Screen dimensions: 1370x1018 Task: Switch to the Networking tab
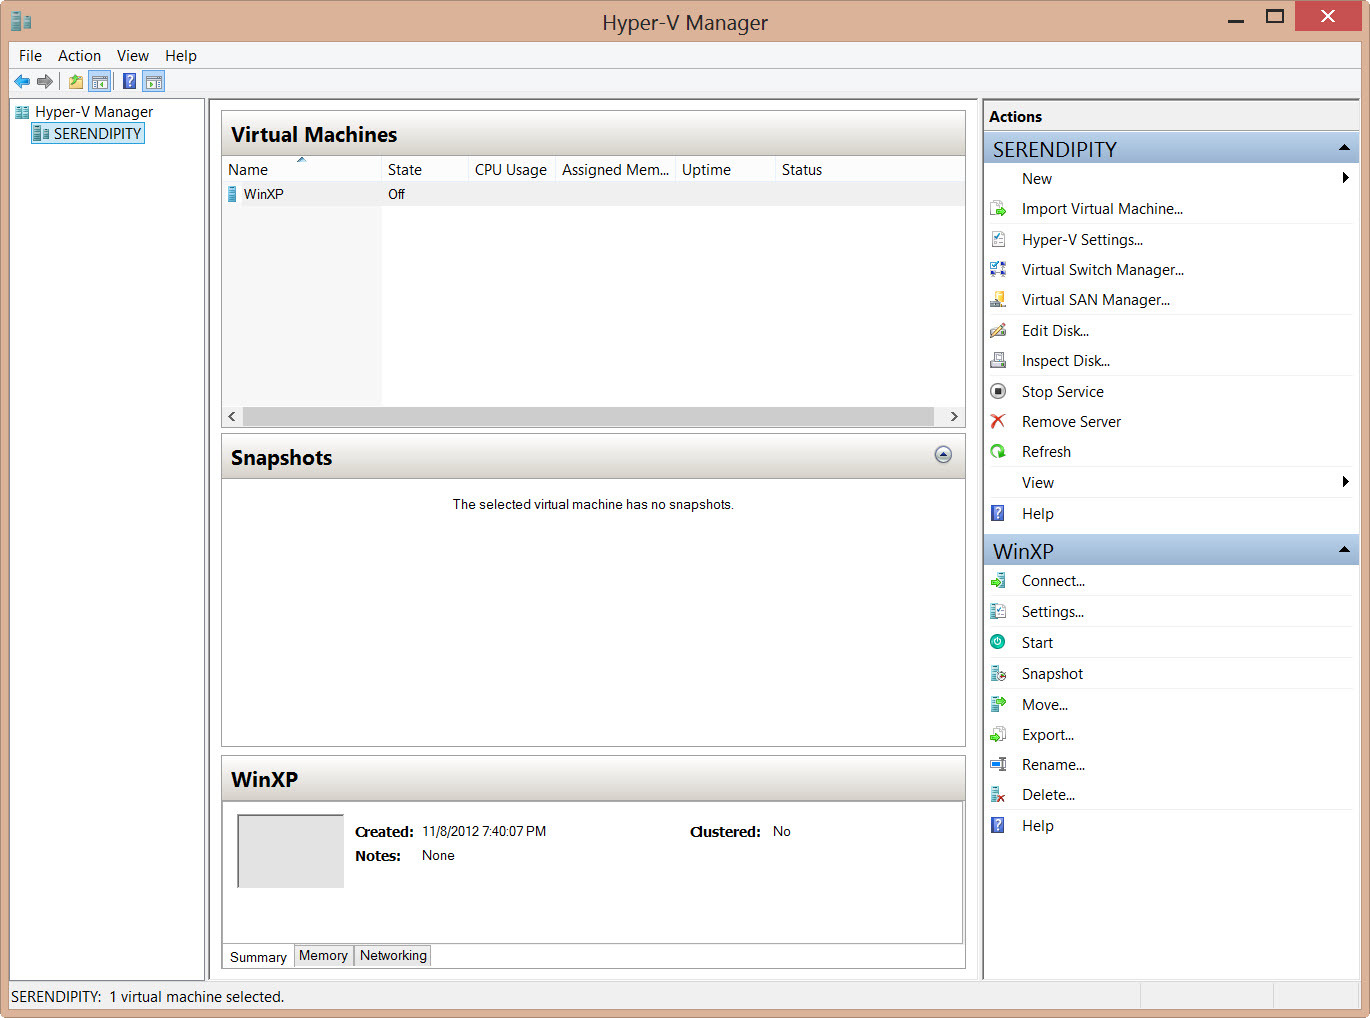(x=393, y=956)
